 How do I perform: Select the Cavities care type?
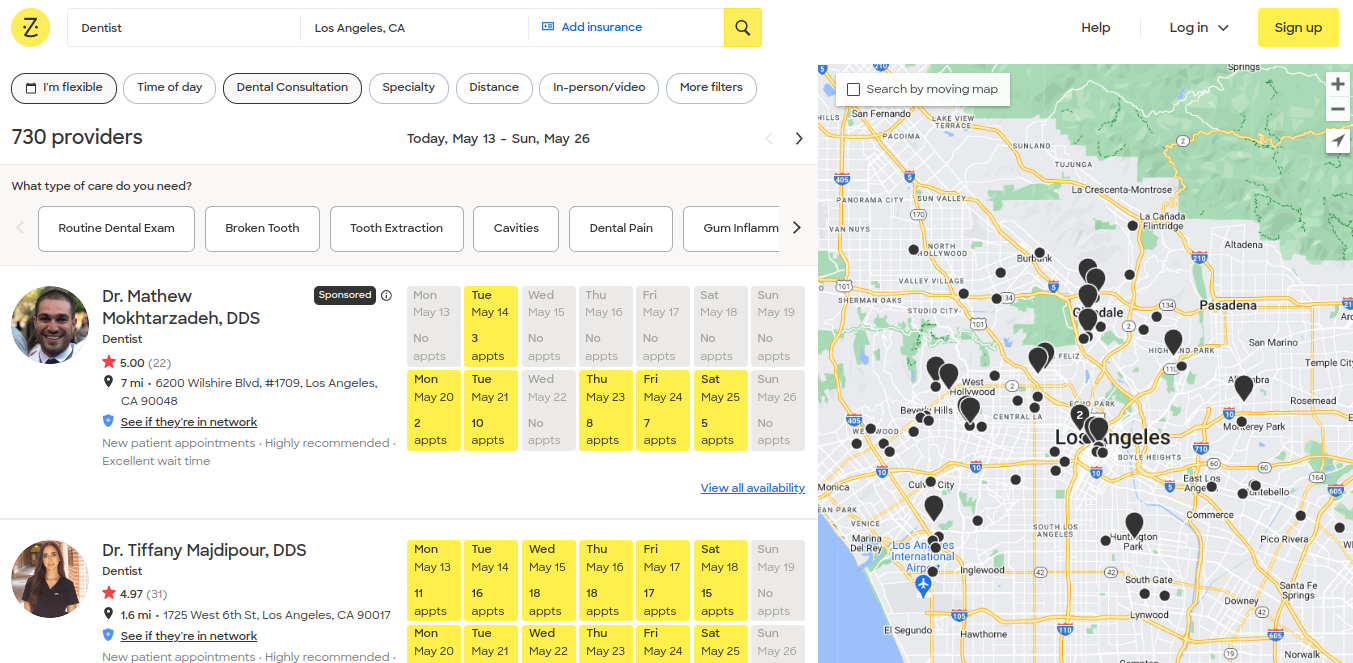(515, 228)
